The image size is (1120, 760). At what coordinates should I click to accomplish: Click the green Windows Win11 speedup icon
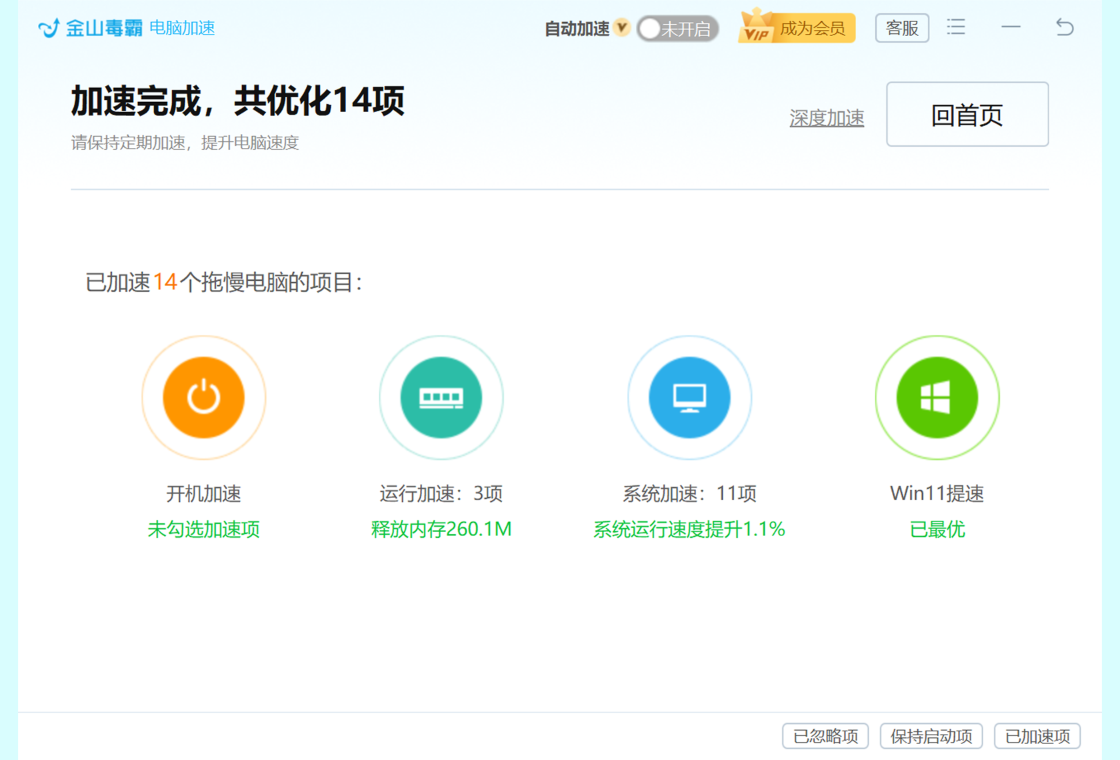click(x=937, y=397)
